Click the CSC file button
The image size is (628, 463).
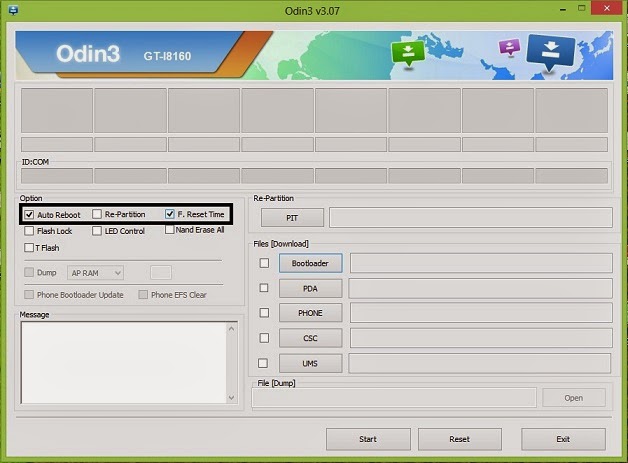click(310, 338)
